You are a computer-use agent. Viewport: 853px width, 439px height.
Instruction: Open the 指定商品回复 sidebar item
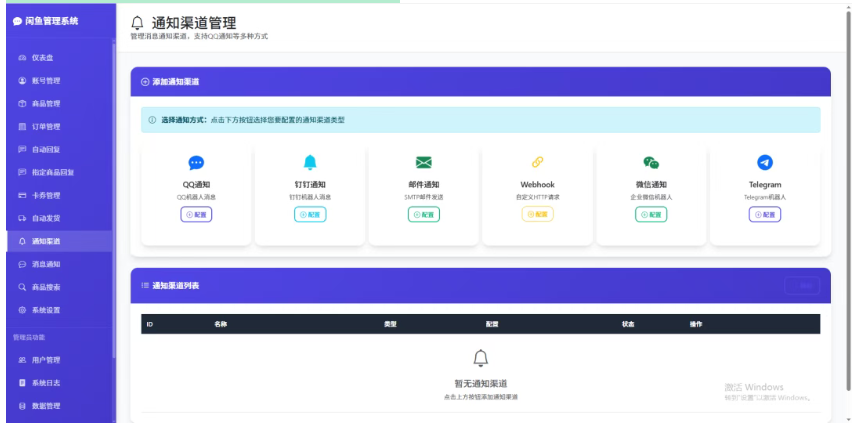point(59,172)
